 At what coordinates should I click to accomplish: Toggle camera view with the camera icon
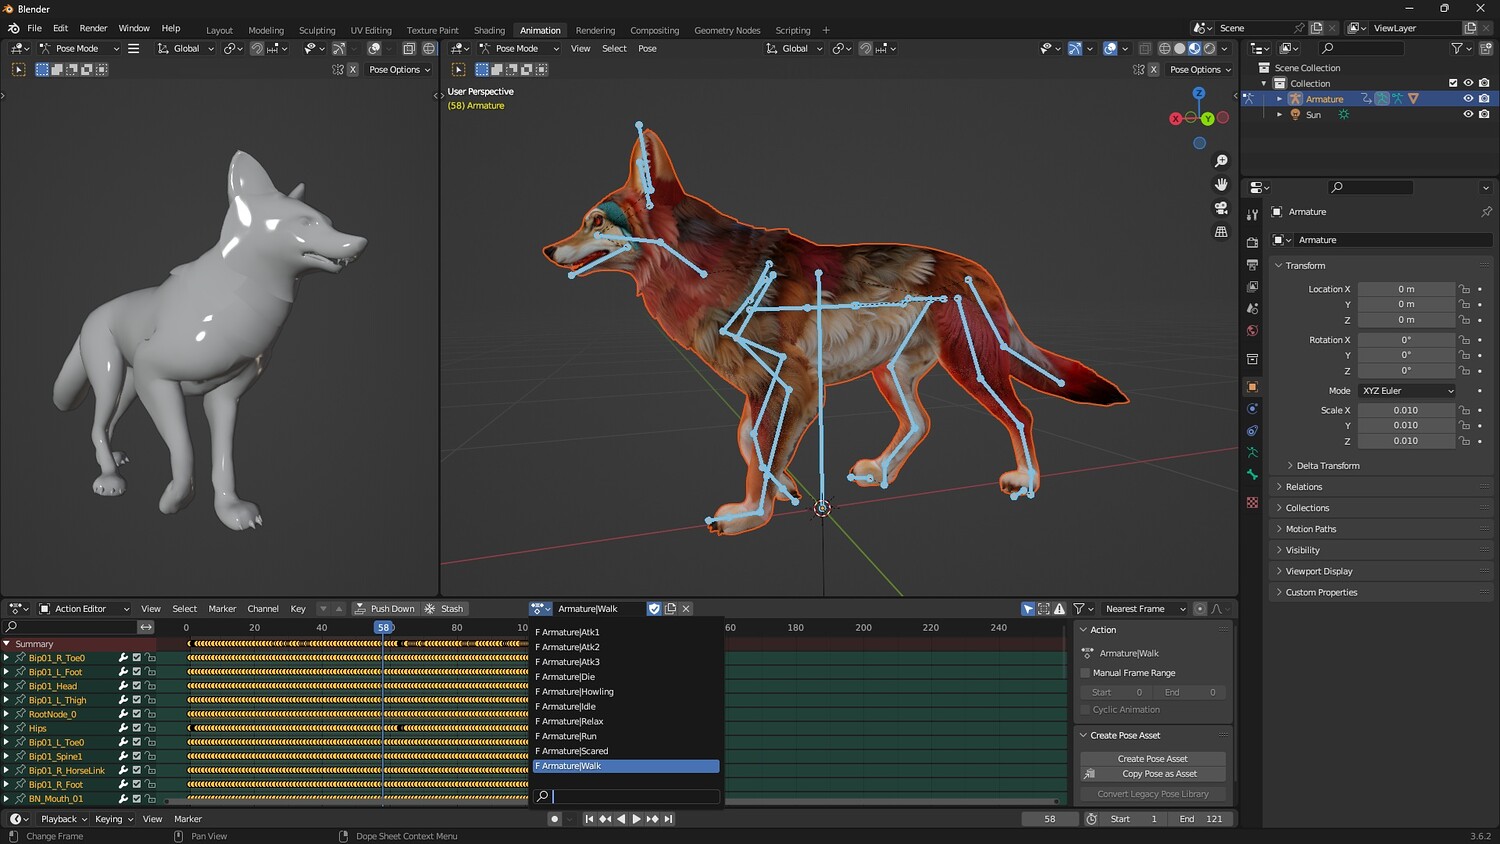1221,208
